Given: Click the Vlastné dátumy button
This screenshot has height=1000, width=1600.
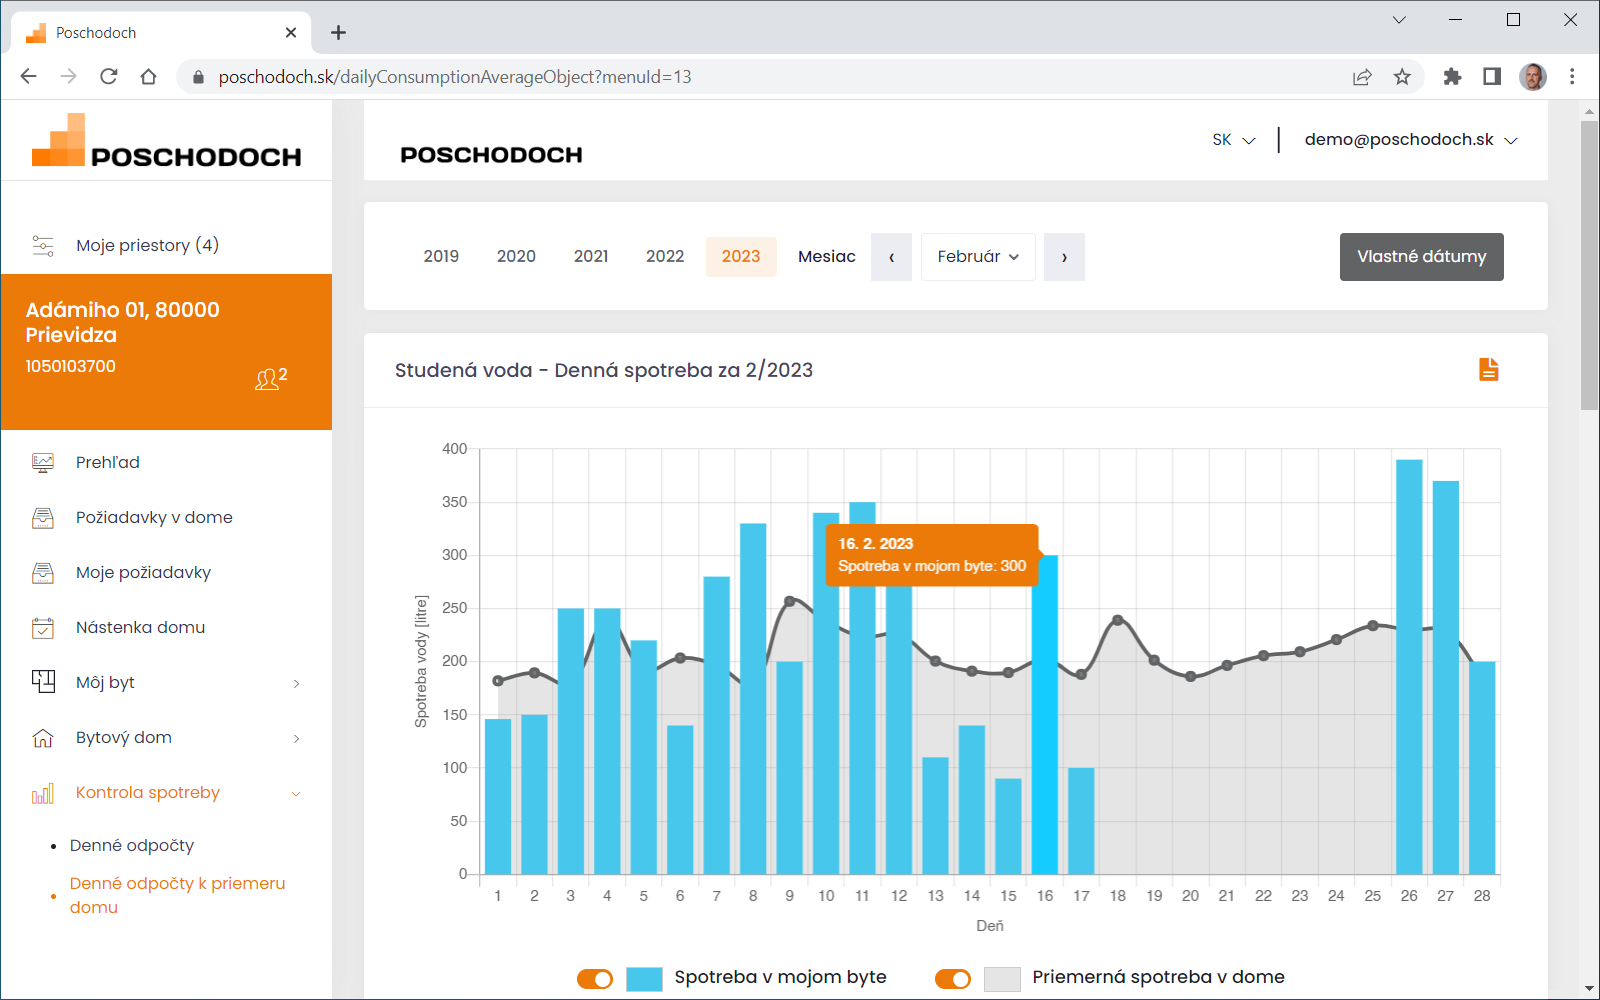Looking at the screenshot, I should [1421, 257].
